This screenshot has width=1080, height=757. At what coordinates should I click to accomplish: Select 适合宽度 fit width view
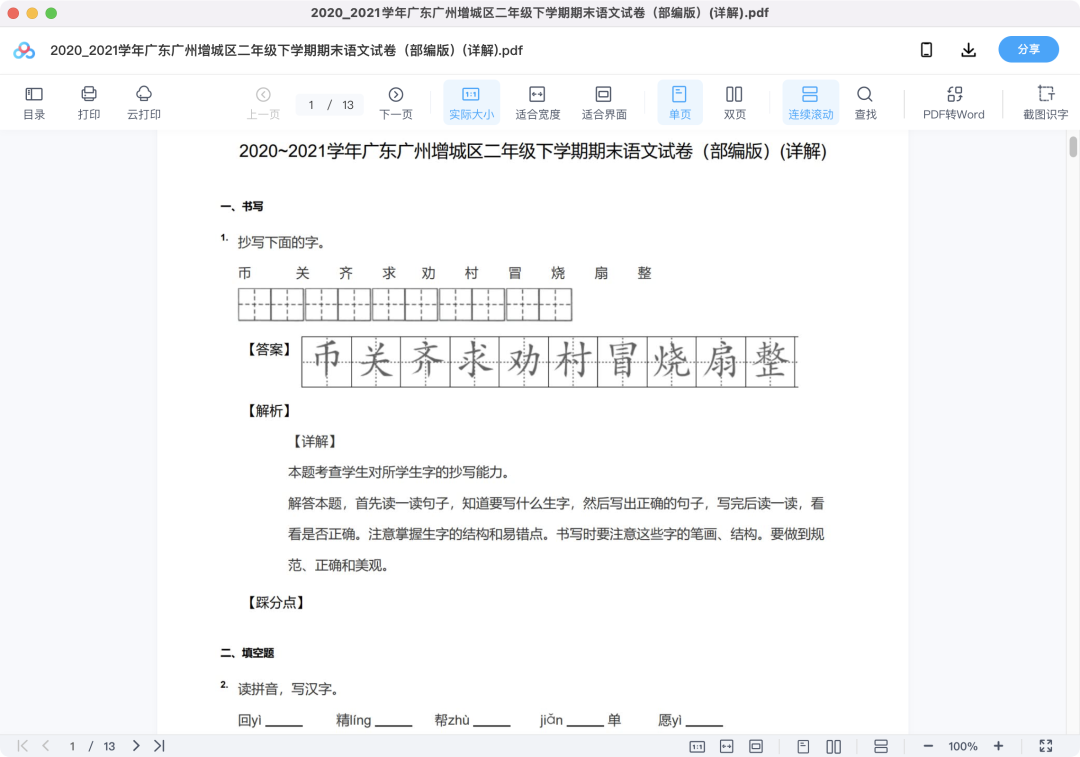(537, 103)
